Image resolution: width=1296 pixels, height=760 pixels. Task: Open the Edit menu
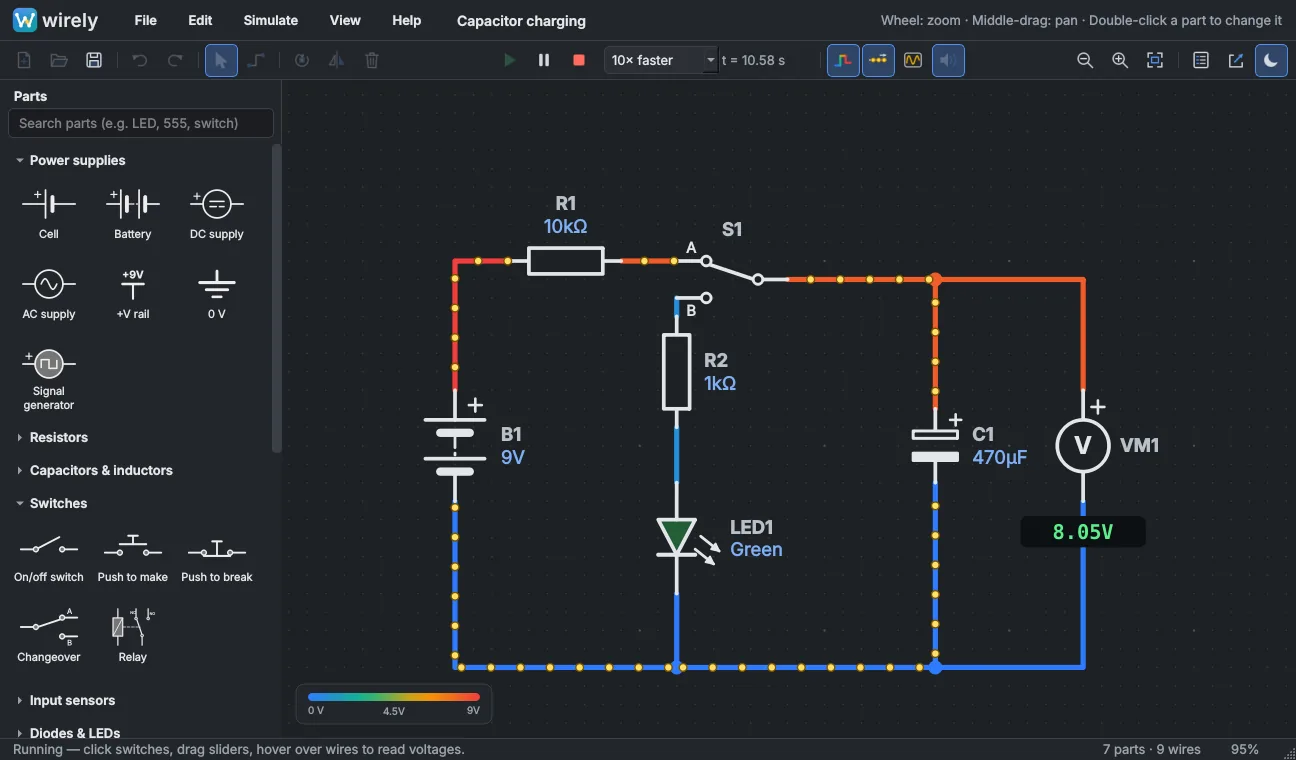200,20
